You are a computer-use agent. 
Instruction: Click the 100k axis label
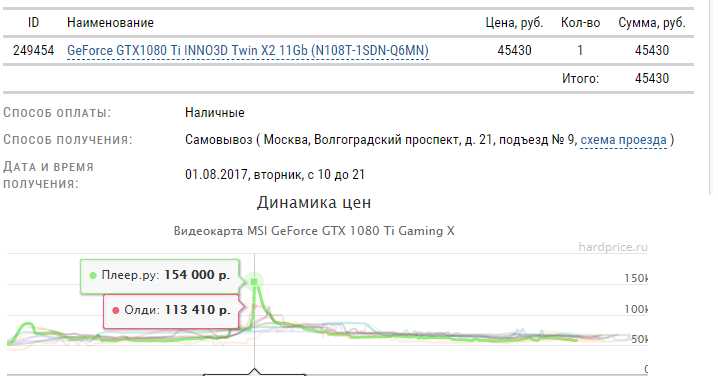(x=636, y=309)
